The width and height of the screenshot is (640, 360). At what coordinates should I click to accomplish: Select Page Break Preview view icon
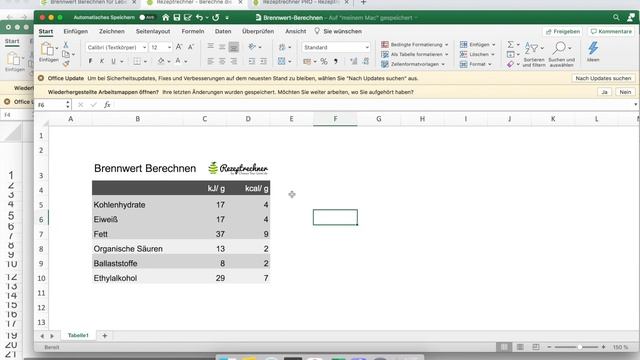pyautogui.click(x=536, y=347)
